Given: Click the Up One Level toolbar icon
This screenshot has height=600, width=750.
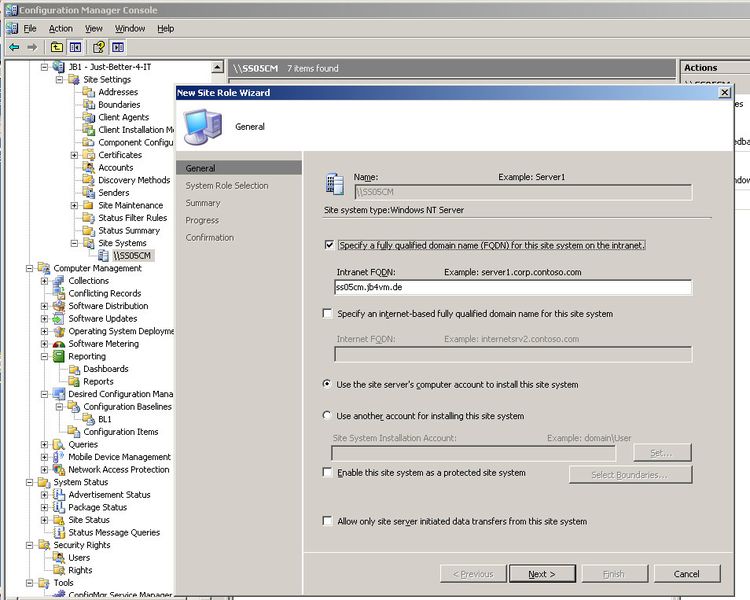Looking at the screenshot, I should pos(56,47).
